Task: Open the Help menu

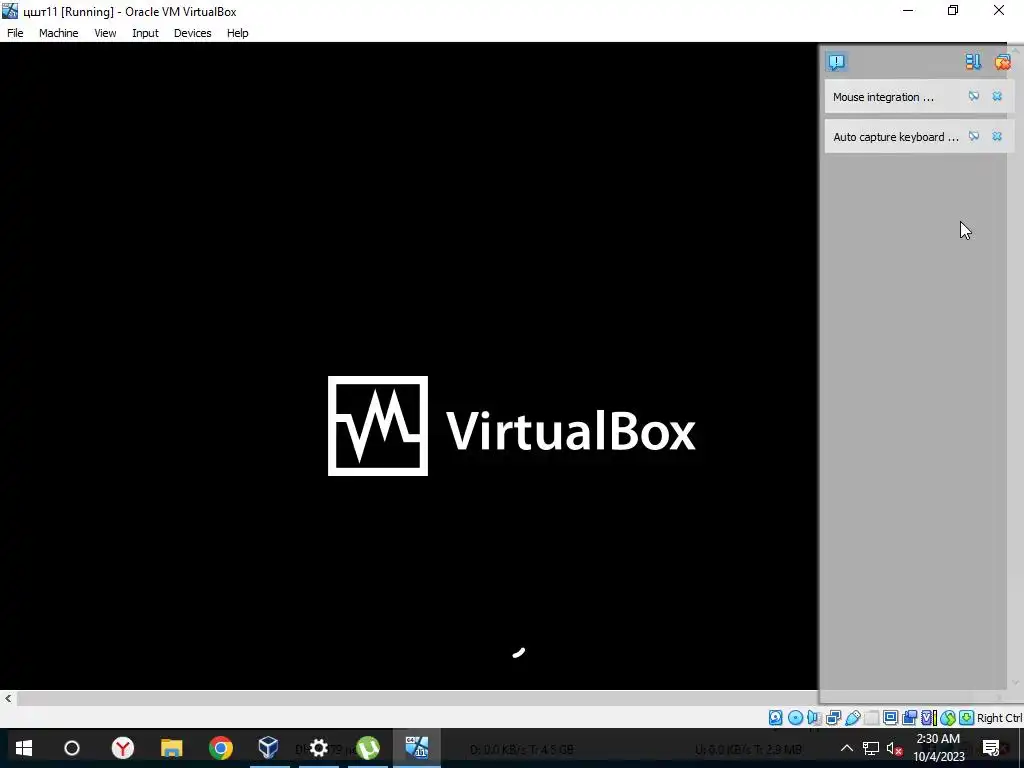Action: click(238, 33)
